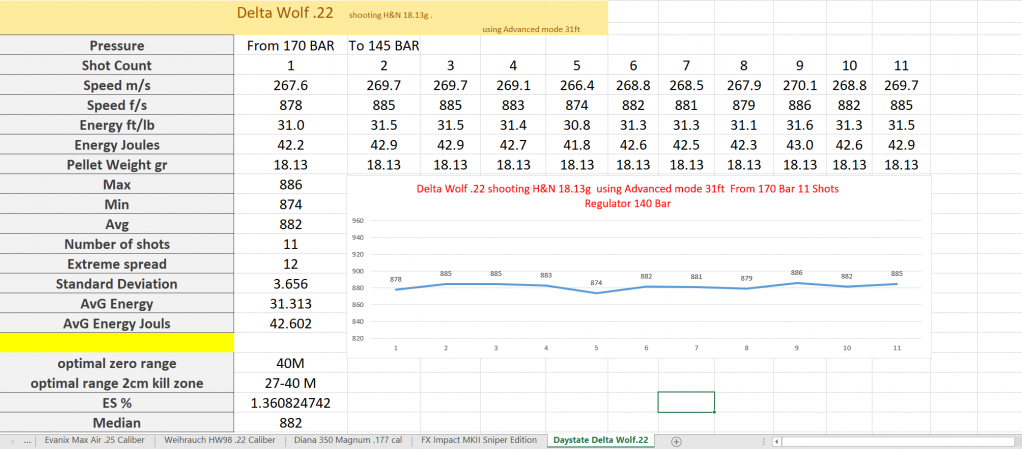This screenshot has height=449, width=1022.
Task: Click the 43.0 energy Joules cell
Action: [800, 145]
